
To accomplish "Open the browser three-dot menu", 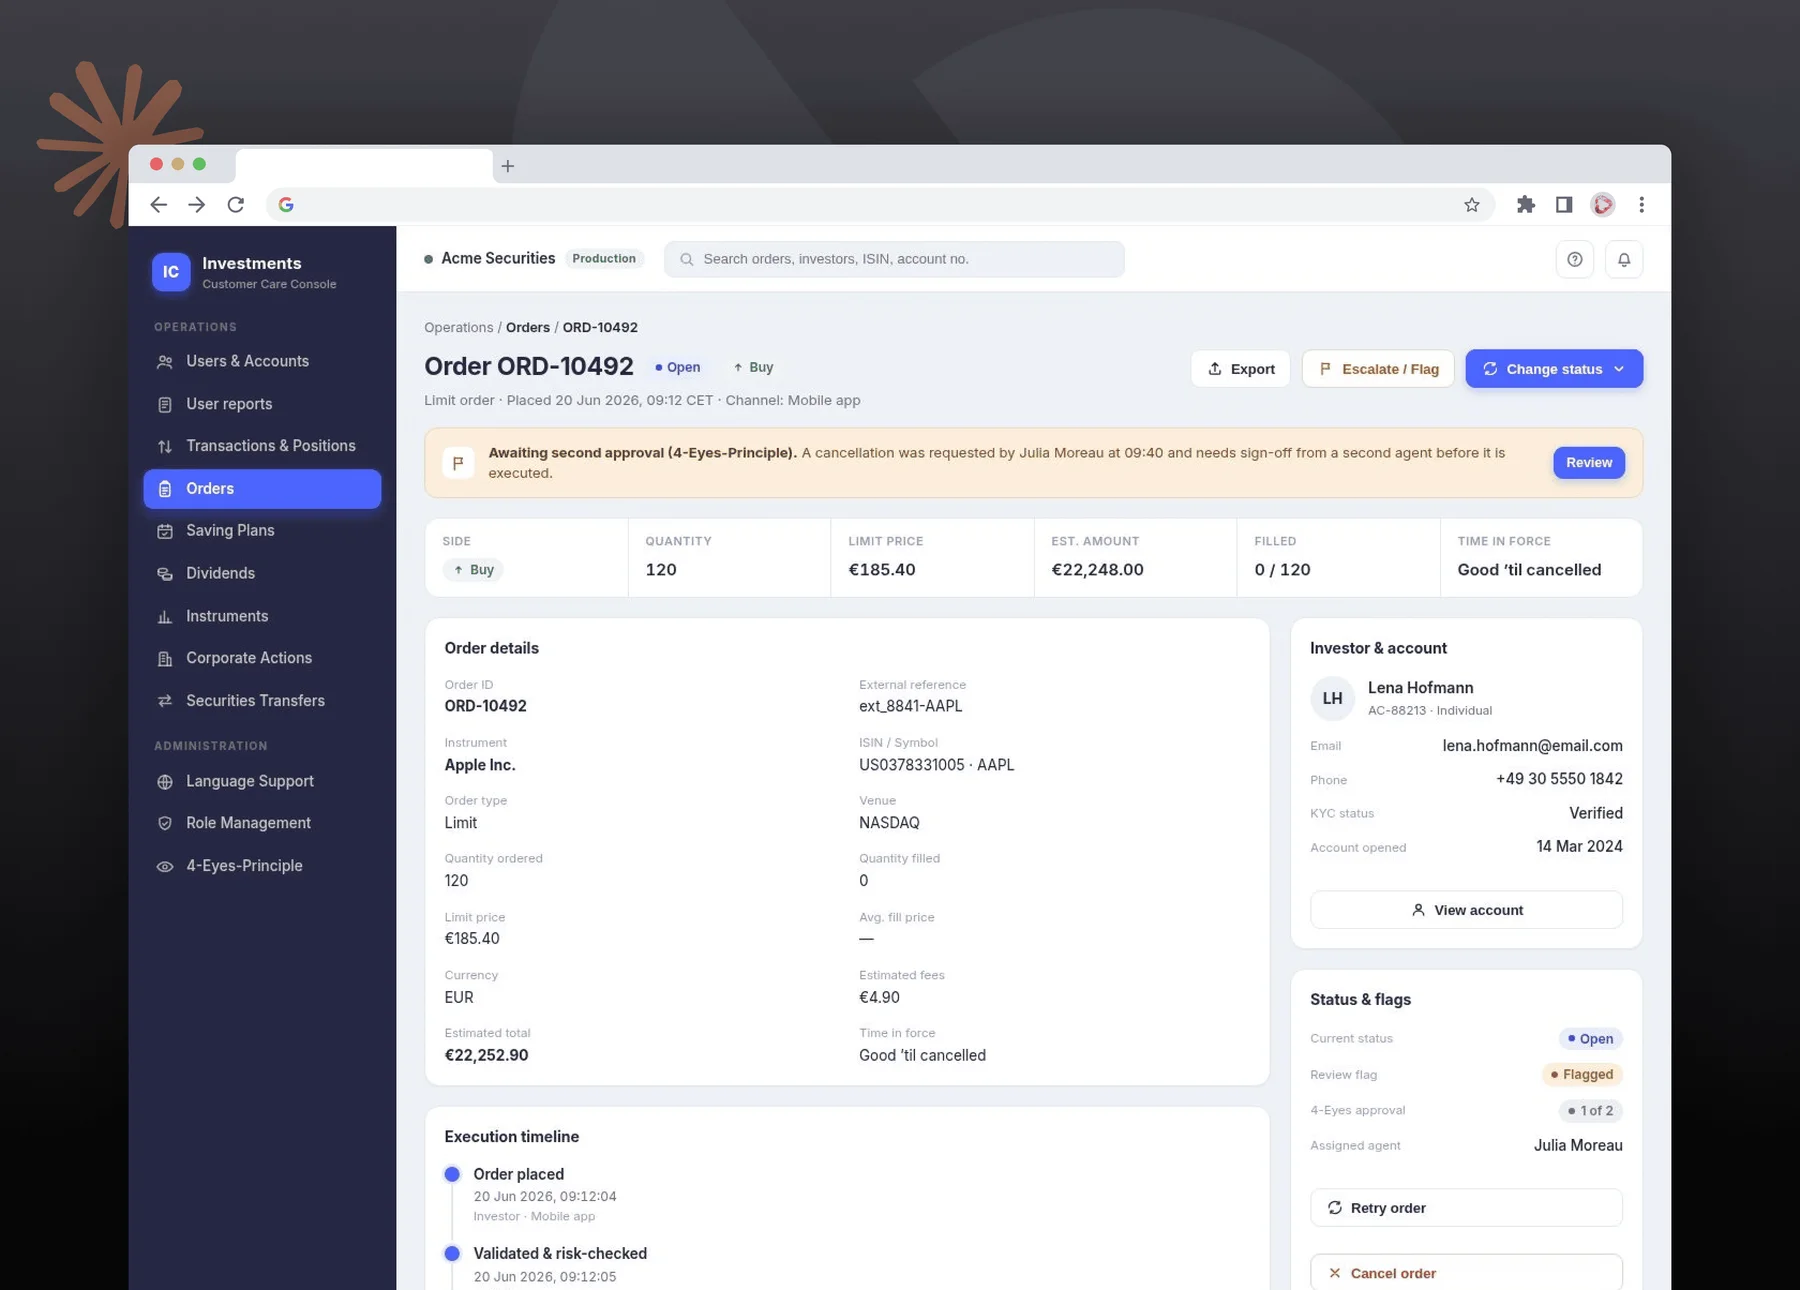I will [1642, 205].
